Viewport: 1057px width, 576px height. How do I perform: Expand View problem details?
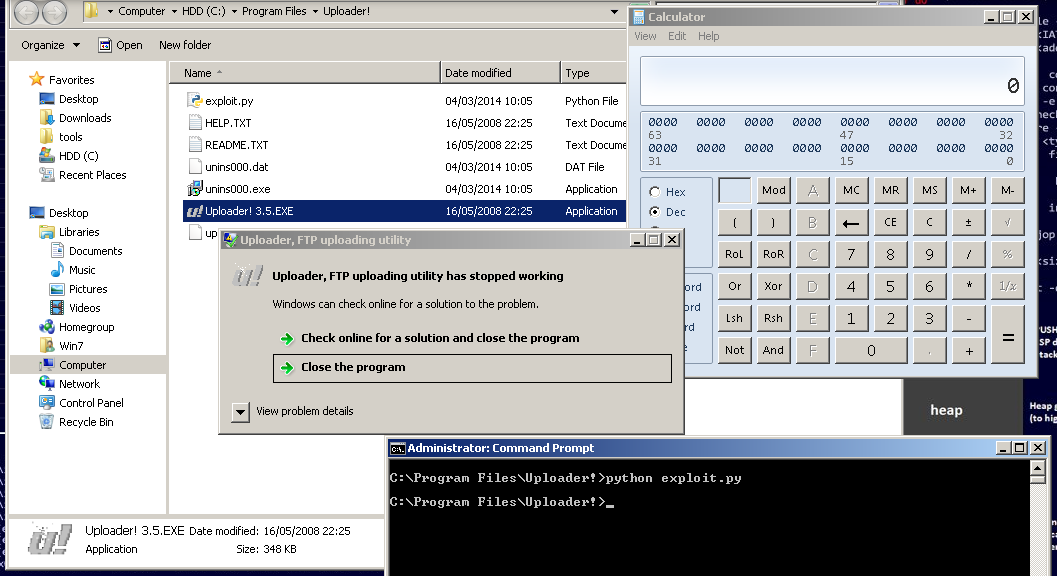pos(240,411)
